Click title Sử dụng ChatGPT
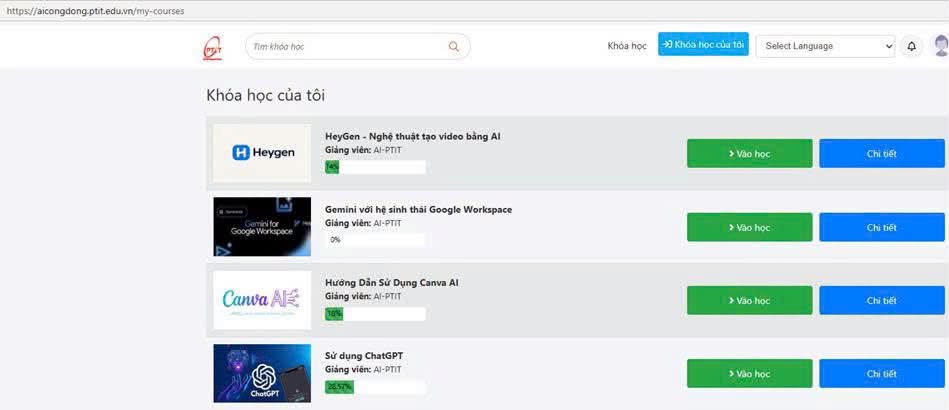The image size is (949, 410). pos(364,356)
